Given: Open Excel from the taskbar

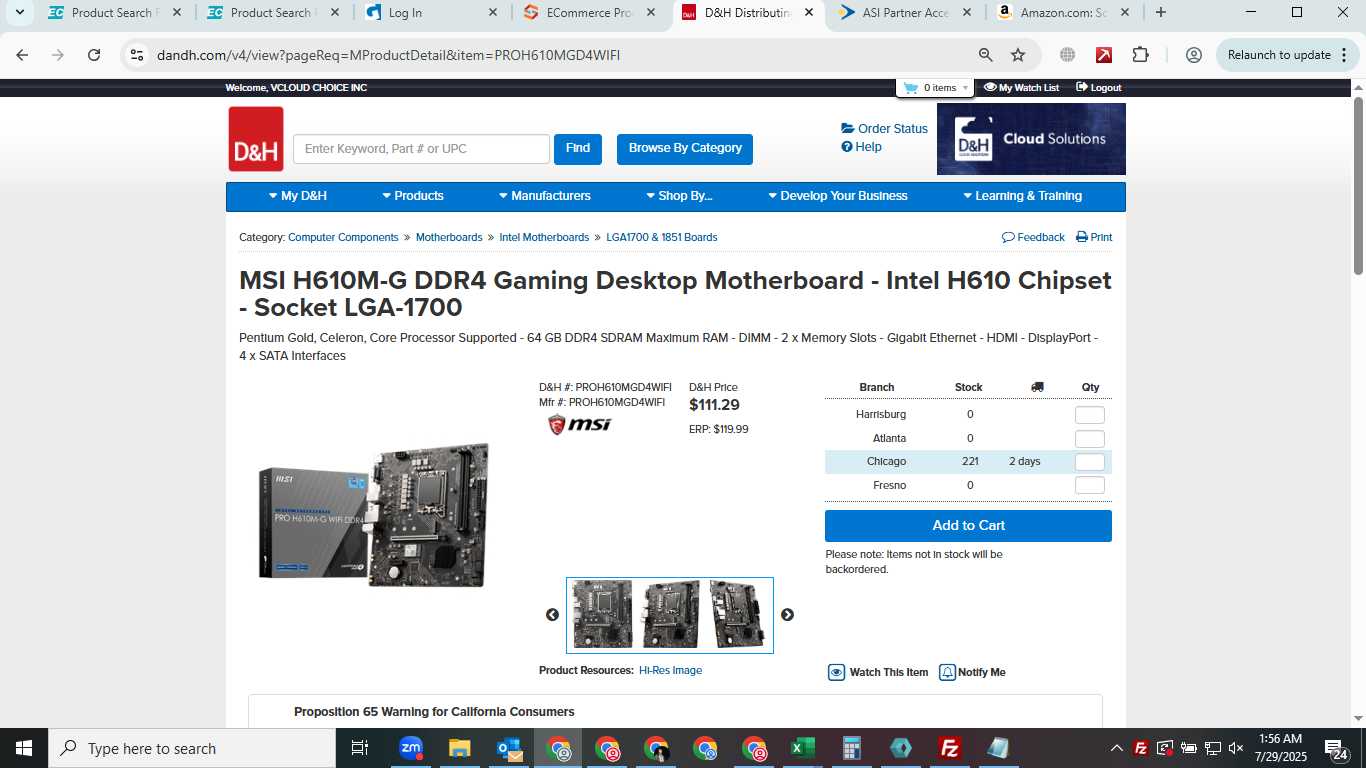Looking at the screenshot, I should (x=802, y=748).
